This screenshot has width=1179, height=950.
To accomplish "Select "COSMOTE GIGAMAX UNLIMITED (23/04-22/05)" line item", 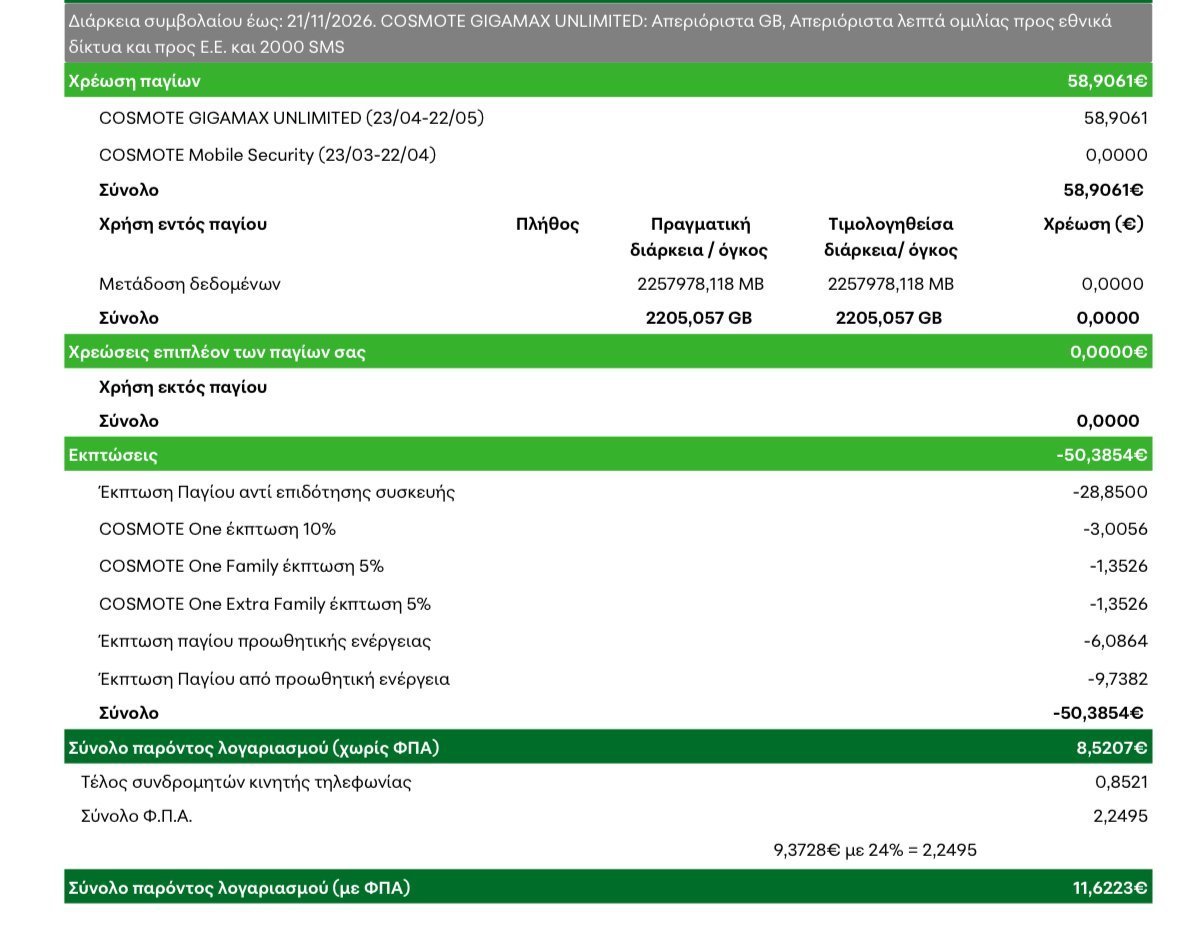I will coord(292,118).
